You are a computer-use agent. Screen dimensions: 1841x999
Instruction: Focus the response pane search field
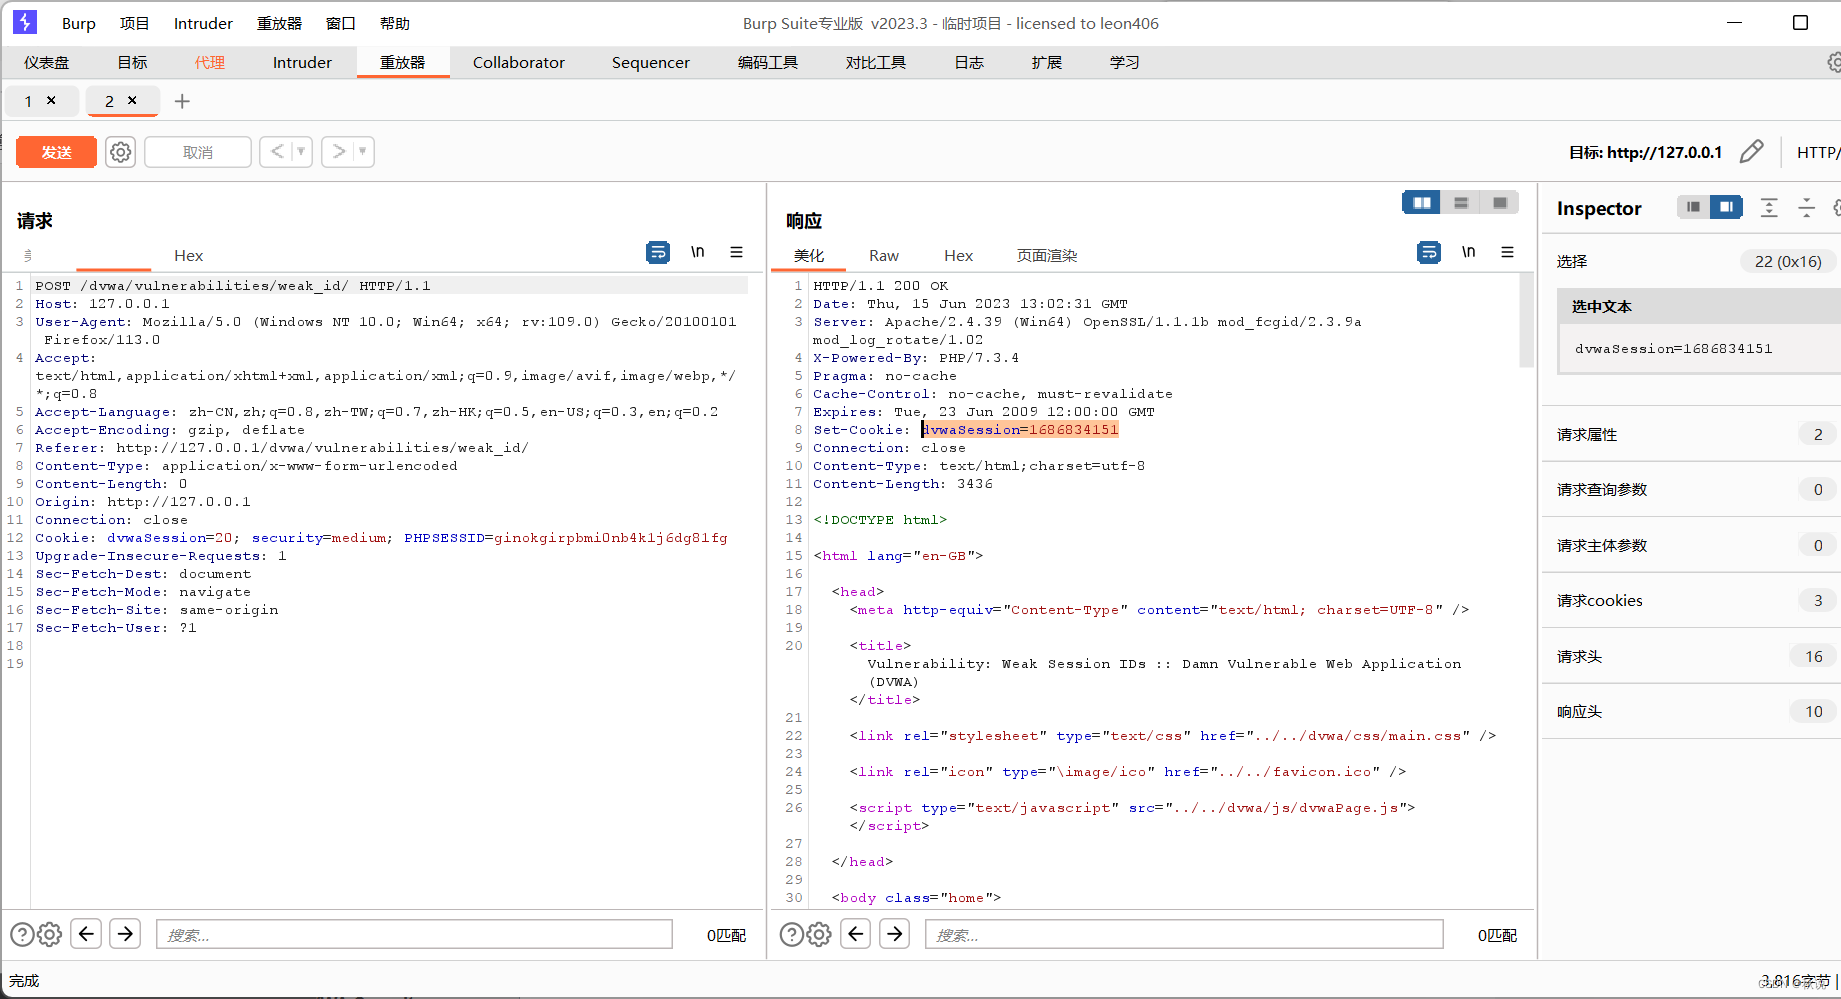1184,934
